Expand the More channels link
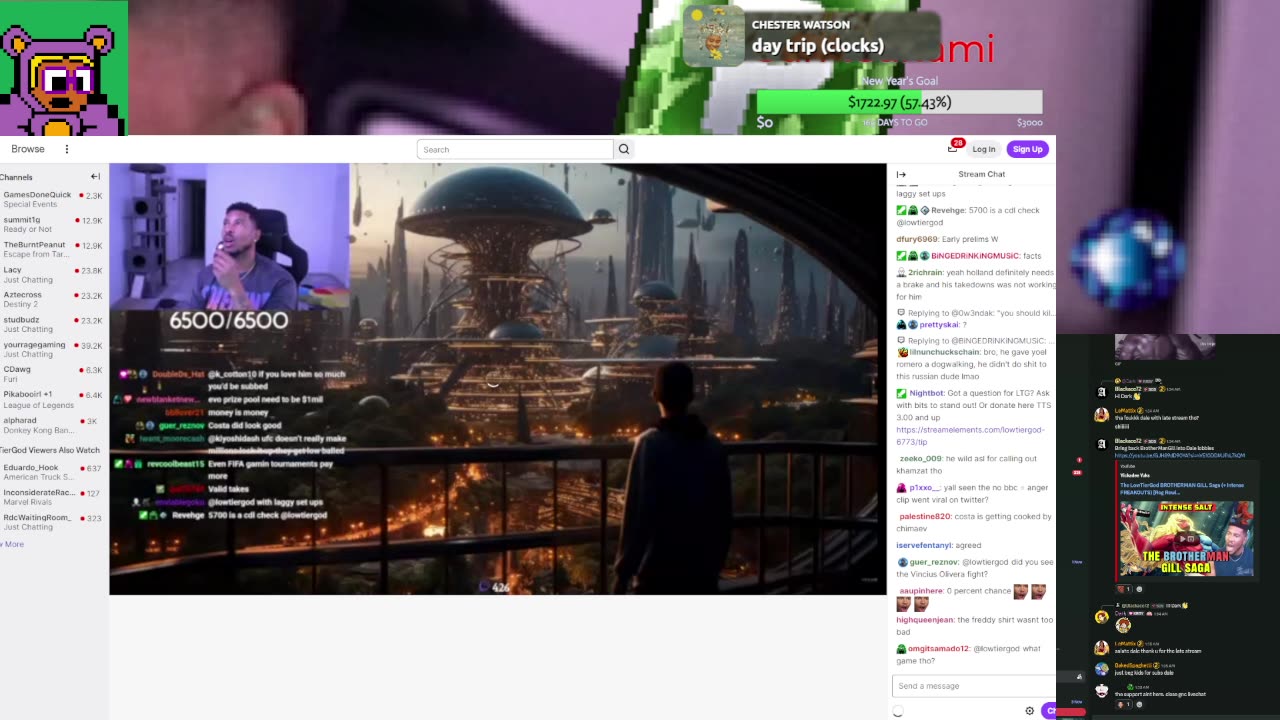Image resolution: width=1280 pixels, height=720 pixels. pos(13,544)
